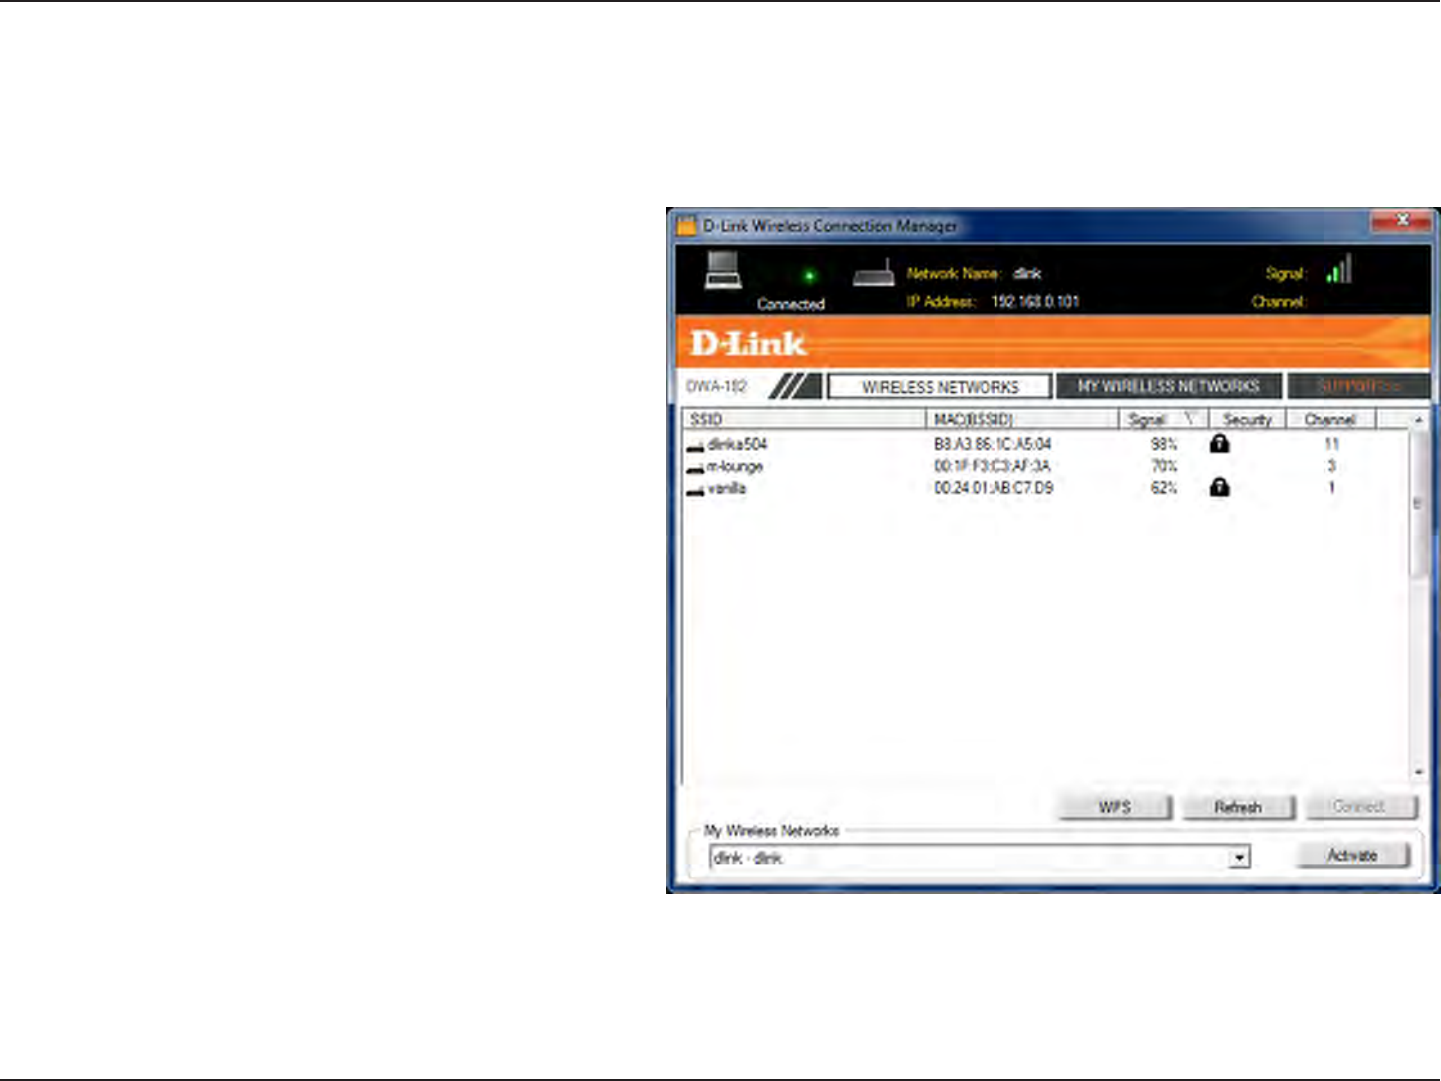Click MAC address 00:1F:F3:C3:AF:3A
The image size is (1441, 1081).
[992, 466]
